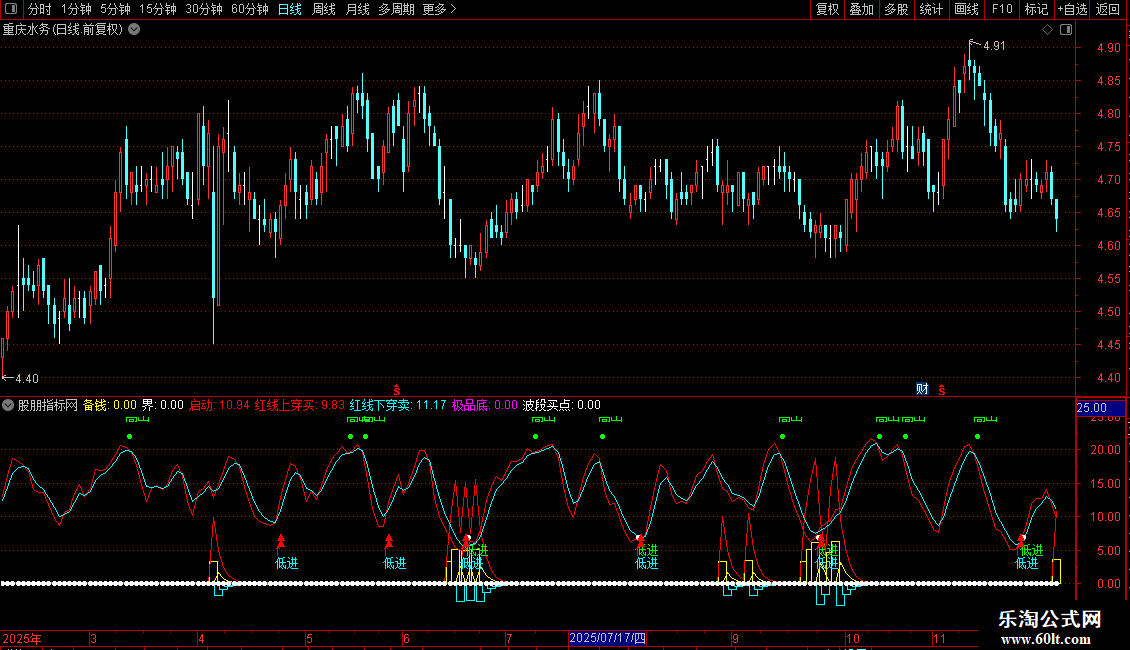The image size is (1130, 650).
Task: Click month 7 on the date axis
Action: (509, 638)
